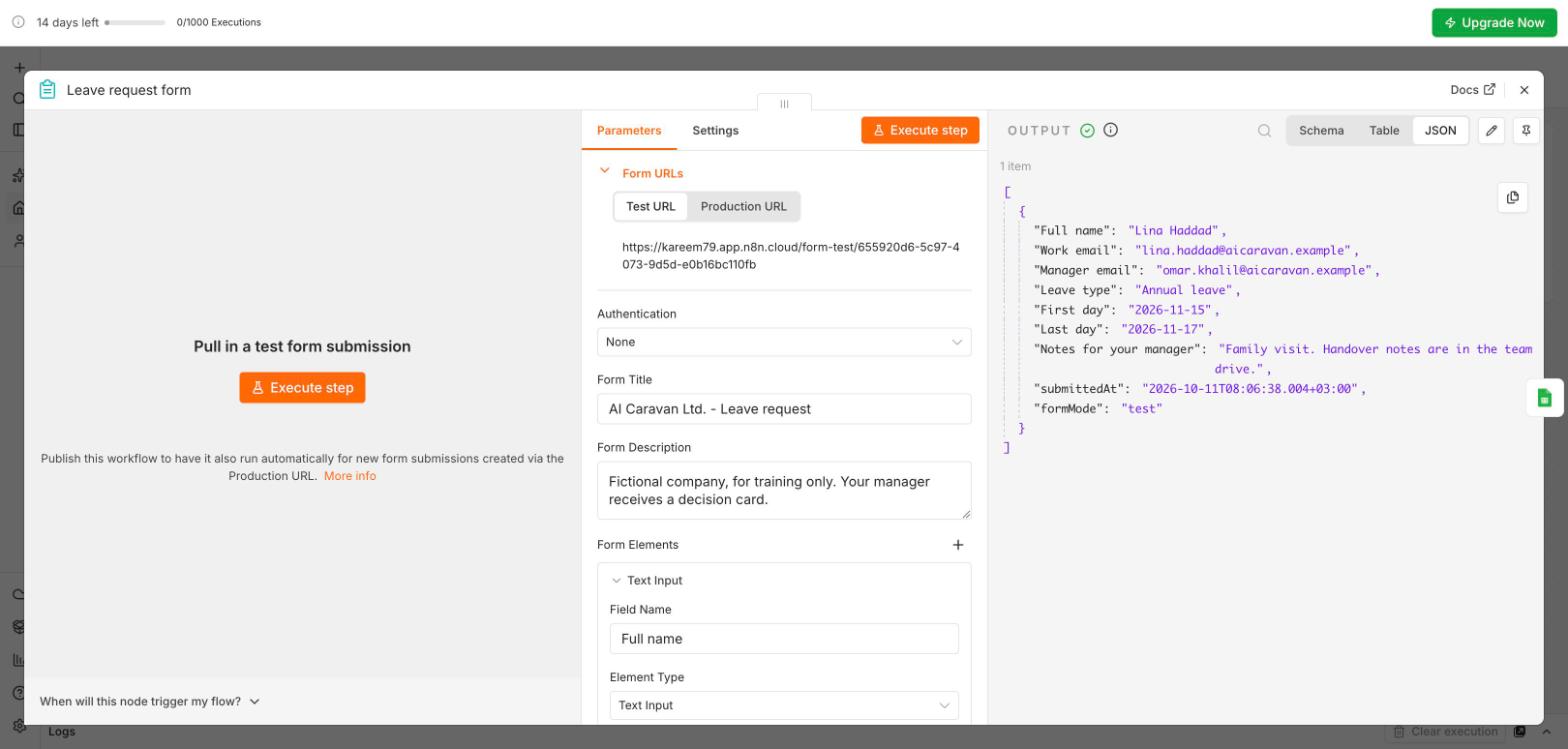Open the Element Type dropdown
This screenshot has width=1568, height=749.
coord(784,705)
